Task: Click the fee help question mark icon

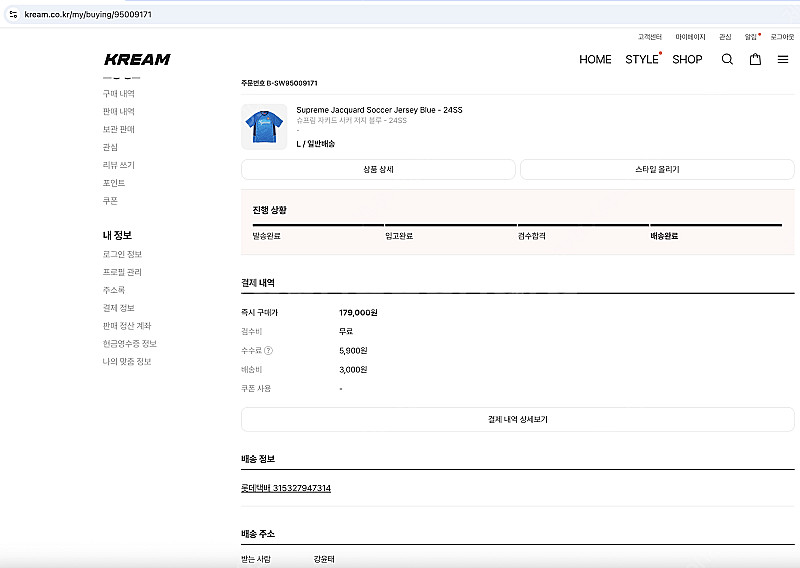Action: tap(268, 351)
